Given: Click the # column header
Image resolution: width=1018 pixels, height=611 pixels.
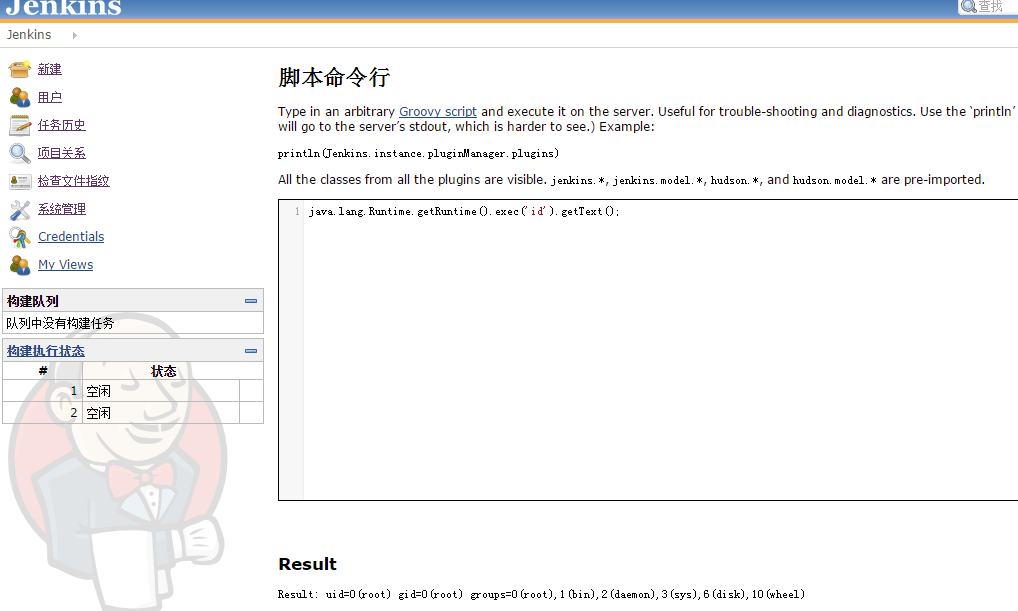Looking at the screenshot, I should tap(43, 371).
